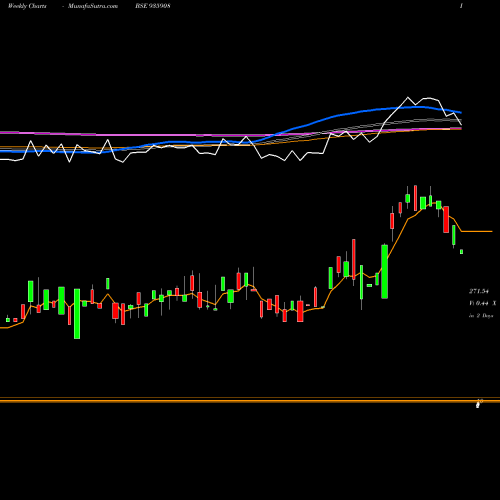
Task: Click the 'BSE 935998' symbol label
Action: (153, 6)
